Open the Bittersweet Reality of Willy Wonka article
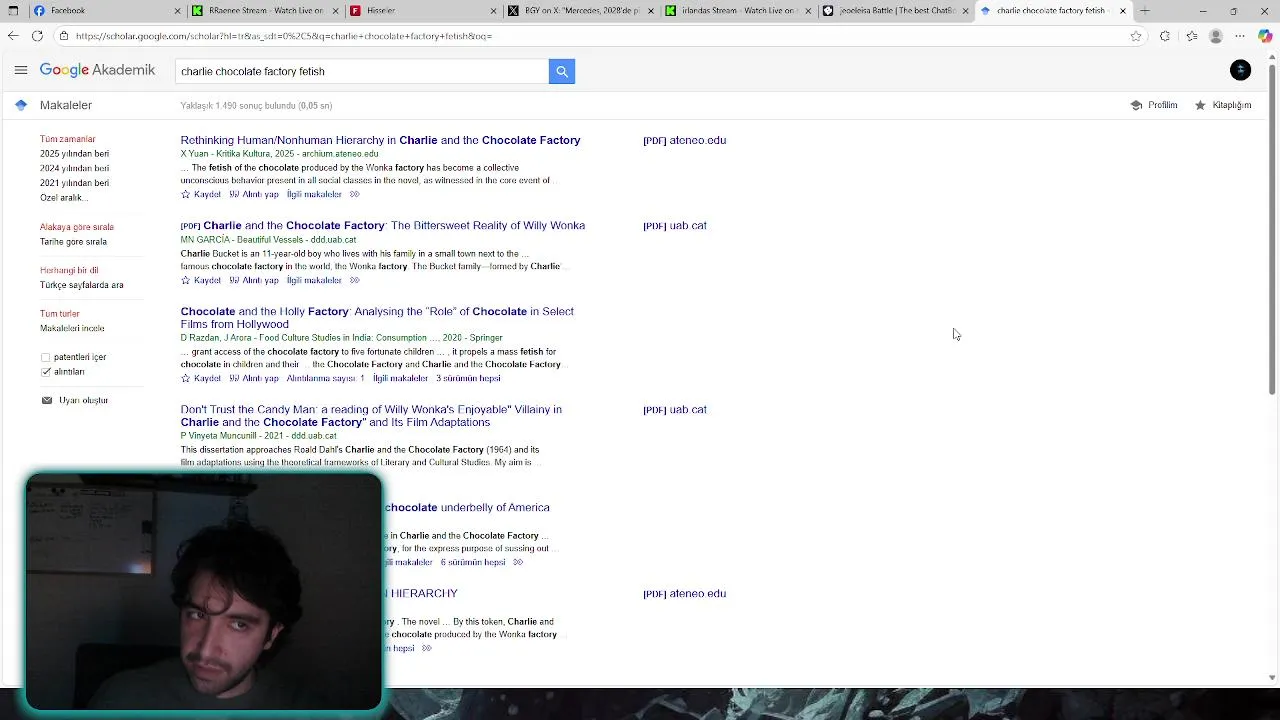 tap(394, 226)
